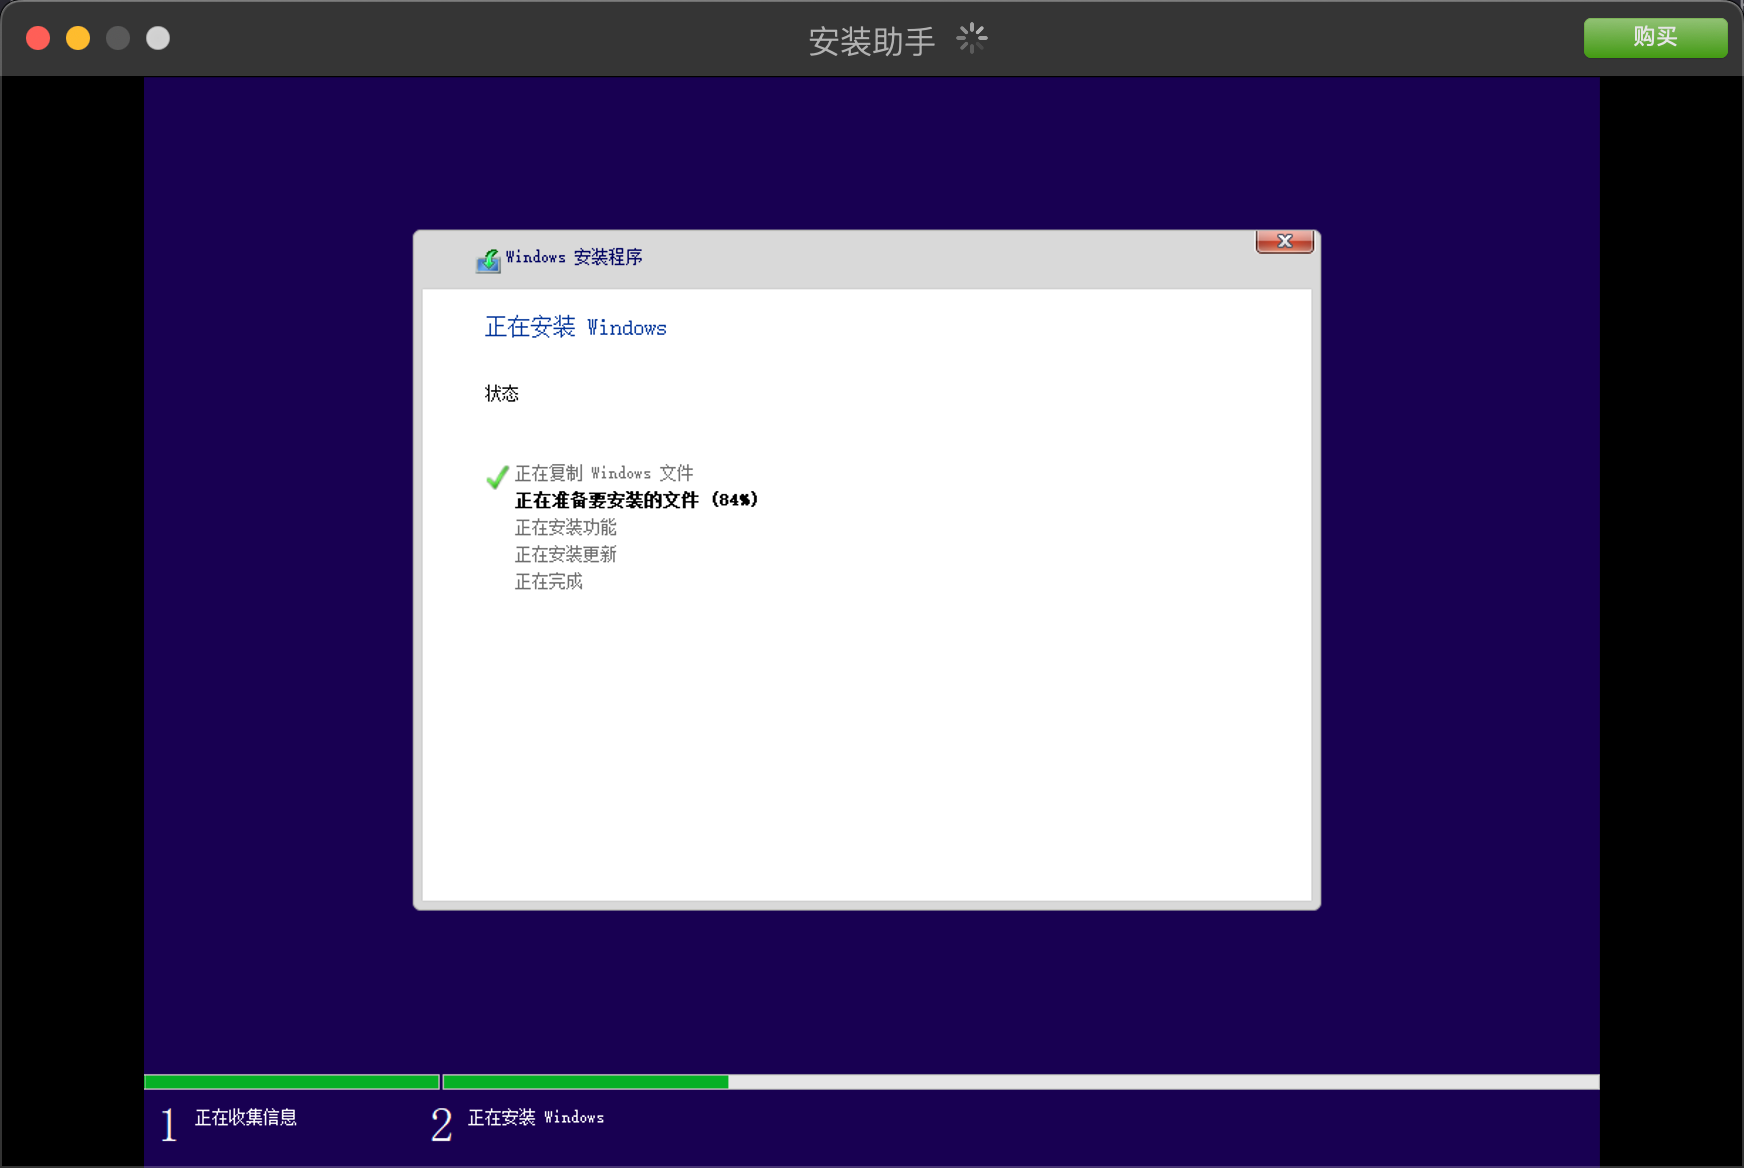Image resolution: width=1744 pixels, height=1168 pixels.
Task: Click the gray disabled zoom button
Action: [x=118, y=38]
